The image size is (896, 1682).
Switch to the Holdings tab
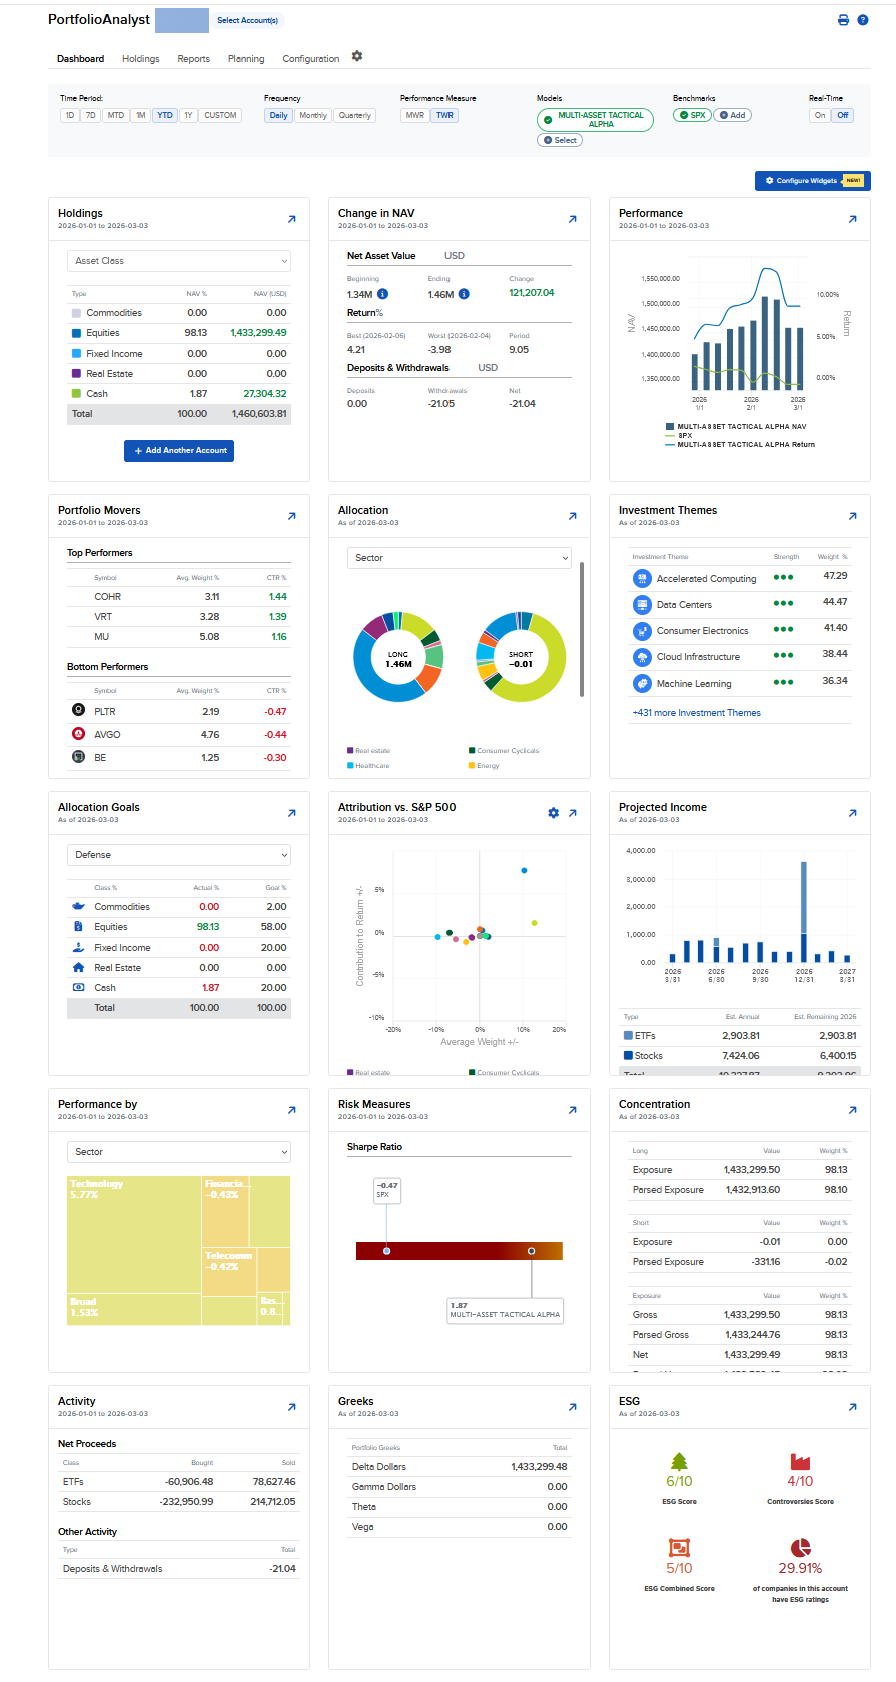pos(140,59)
